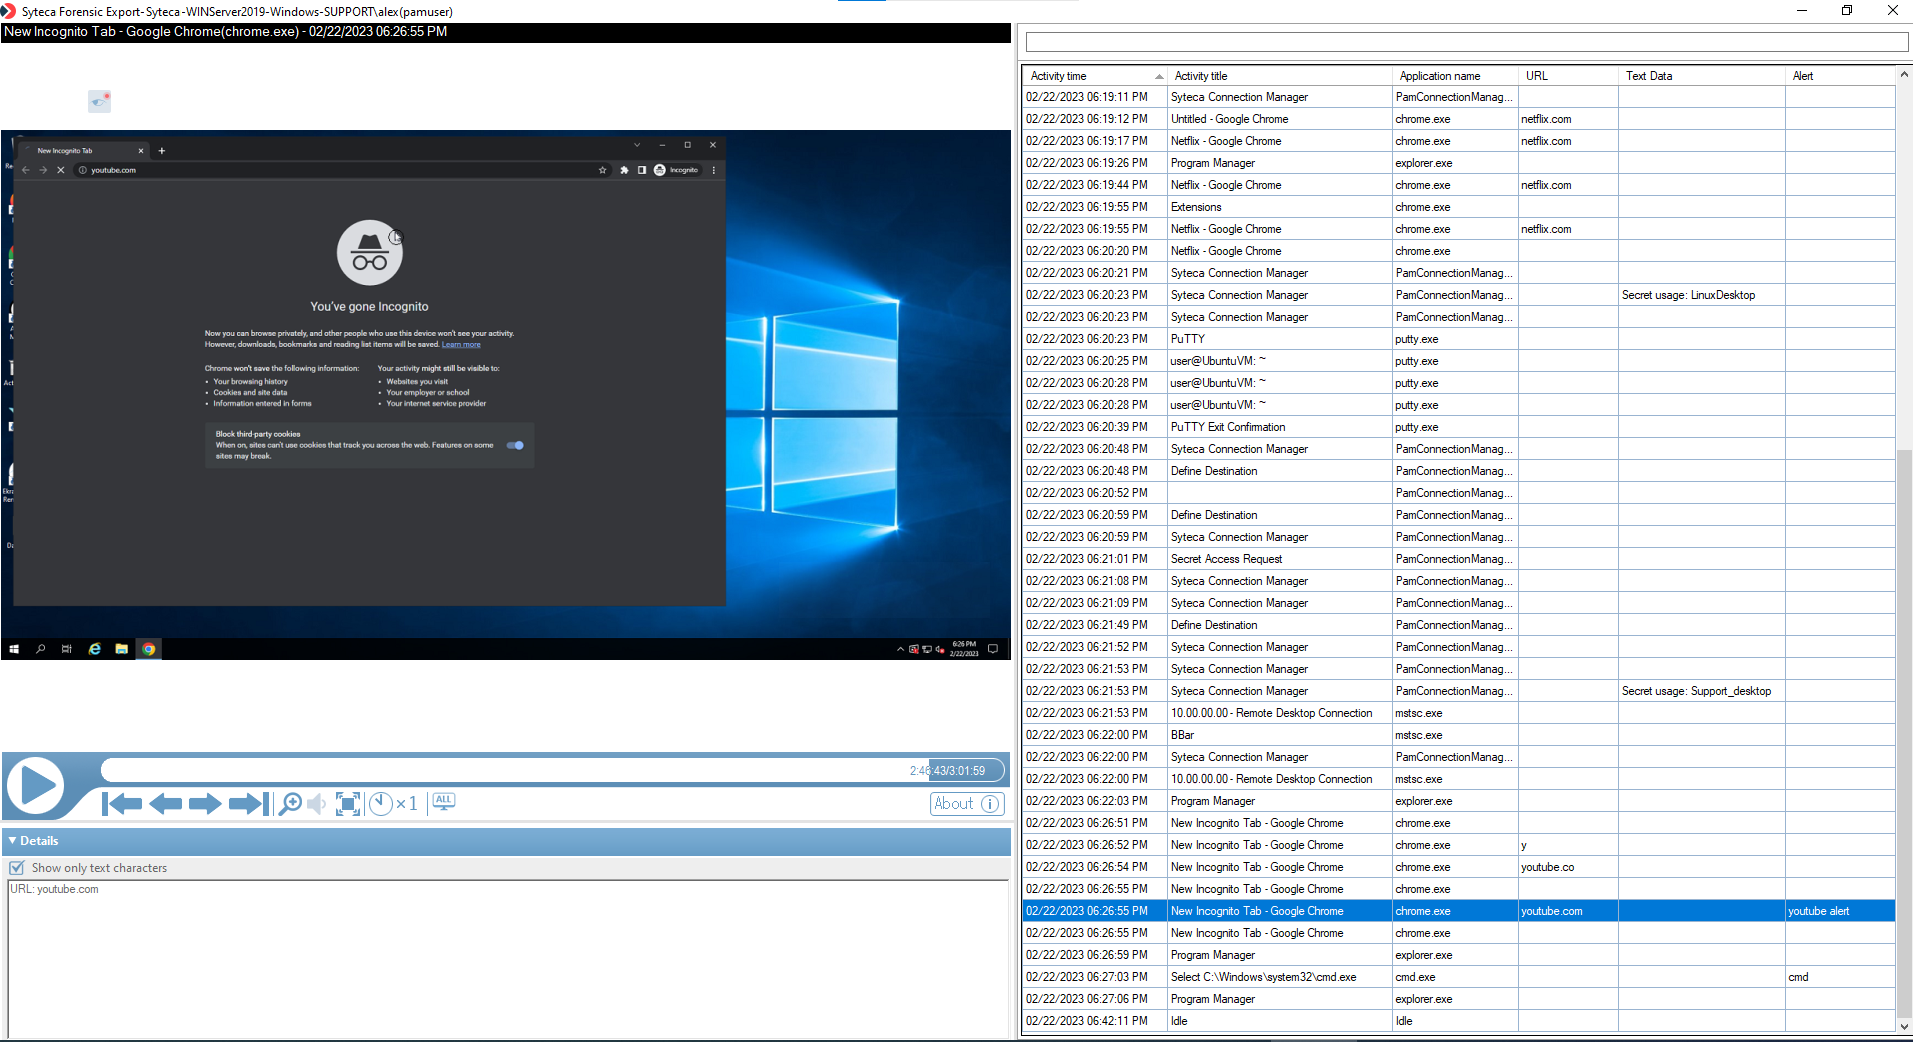Jump to first frame of recording
Viewport: 1913px width, 1042px height.
(122, 804)
